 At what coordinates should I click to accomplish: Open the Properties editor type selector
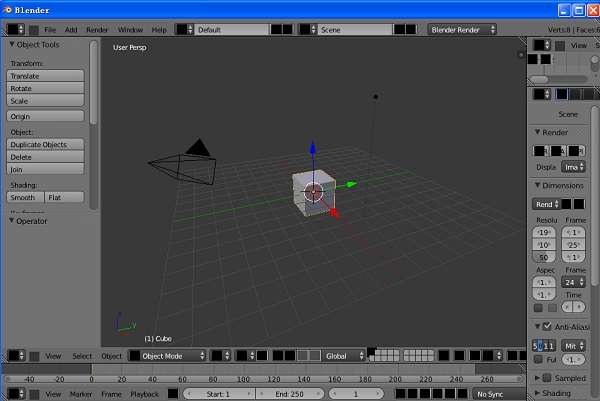pos(542,94)
